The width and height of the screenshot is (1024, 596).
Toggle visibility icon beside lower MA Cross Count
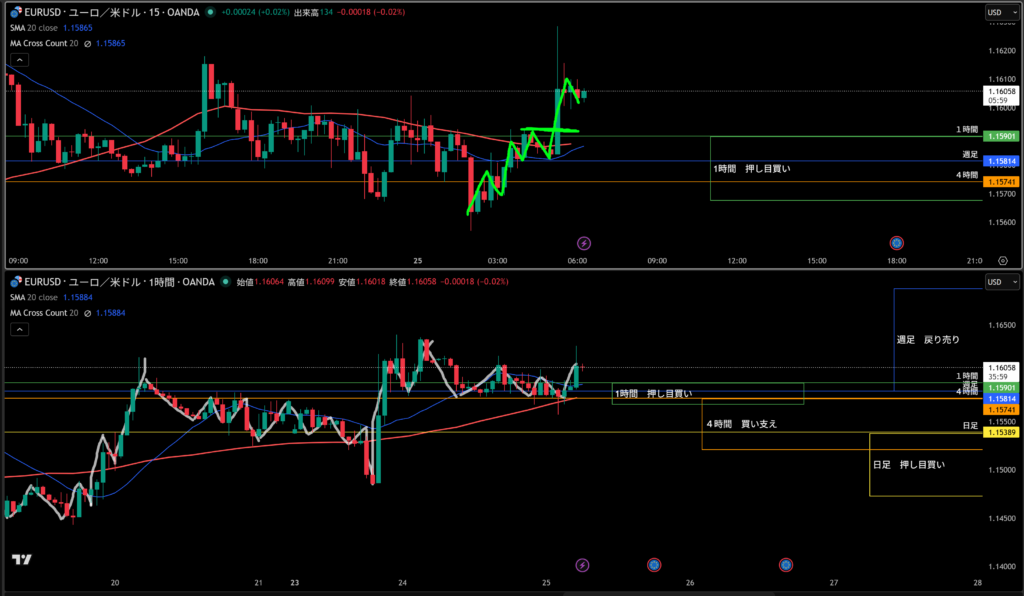[x=88, y=313]
